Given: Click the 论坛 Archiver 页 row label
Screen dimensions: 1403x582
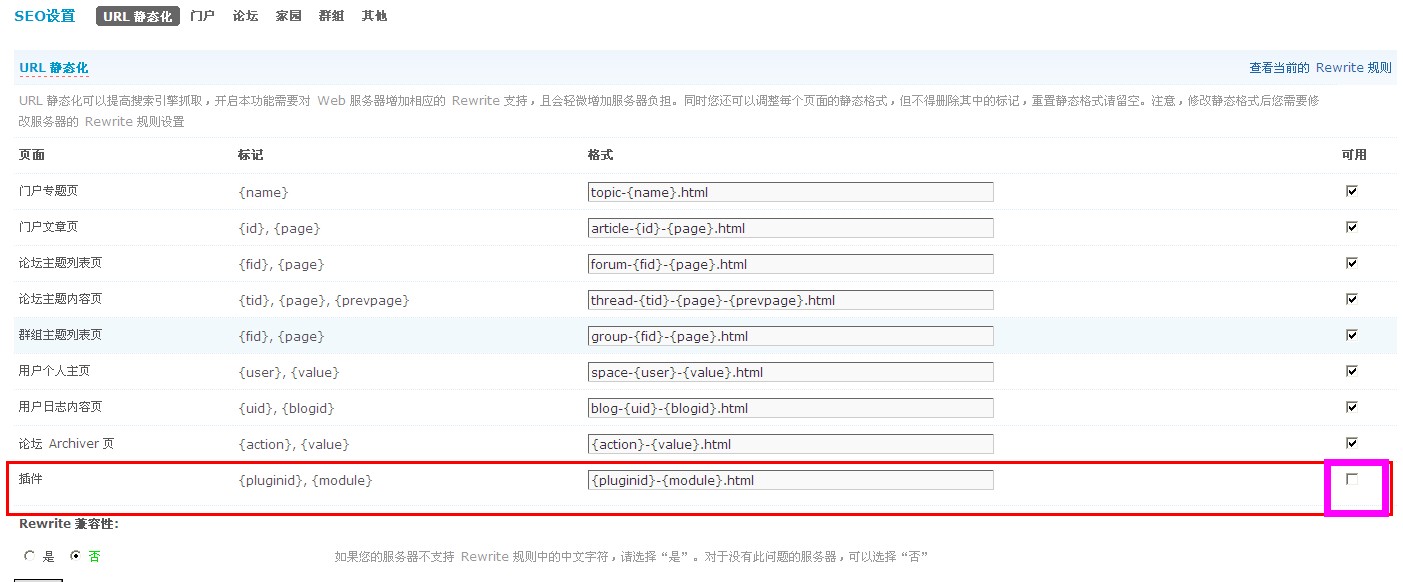Looking at the screenshot, I should pyautogui.click(x=67, y=443).
